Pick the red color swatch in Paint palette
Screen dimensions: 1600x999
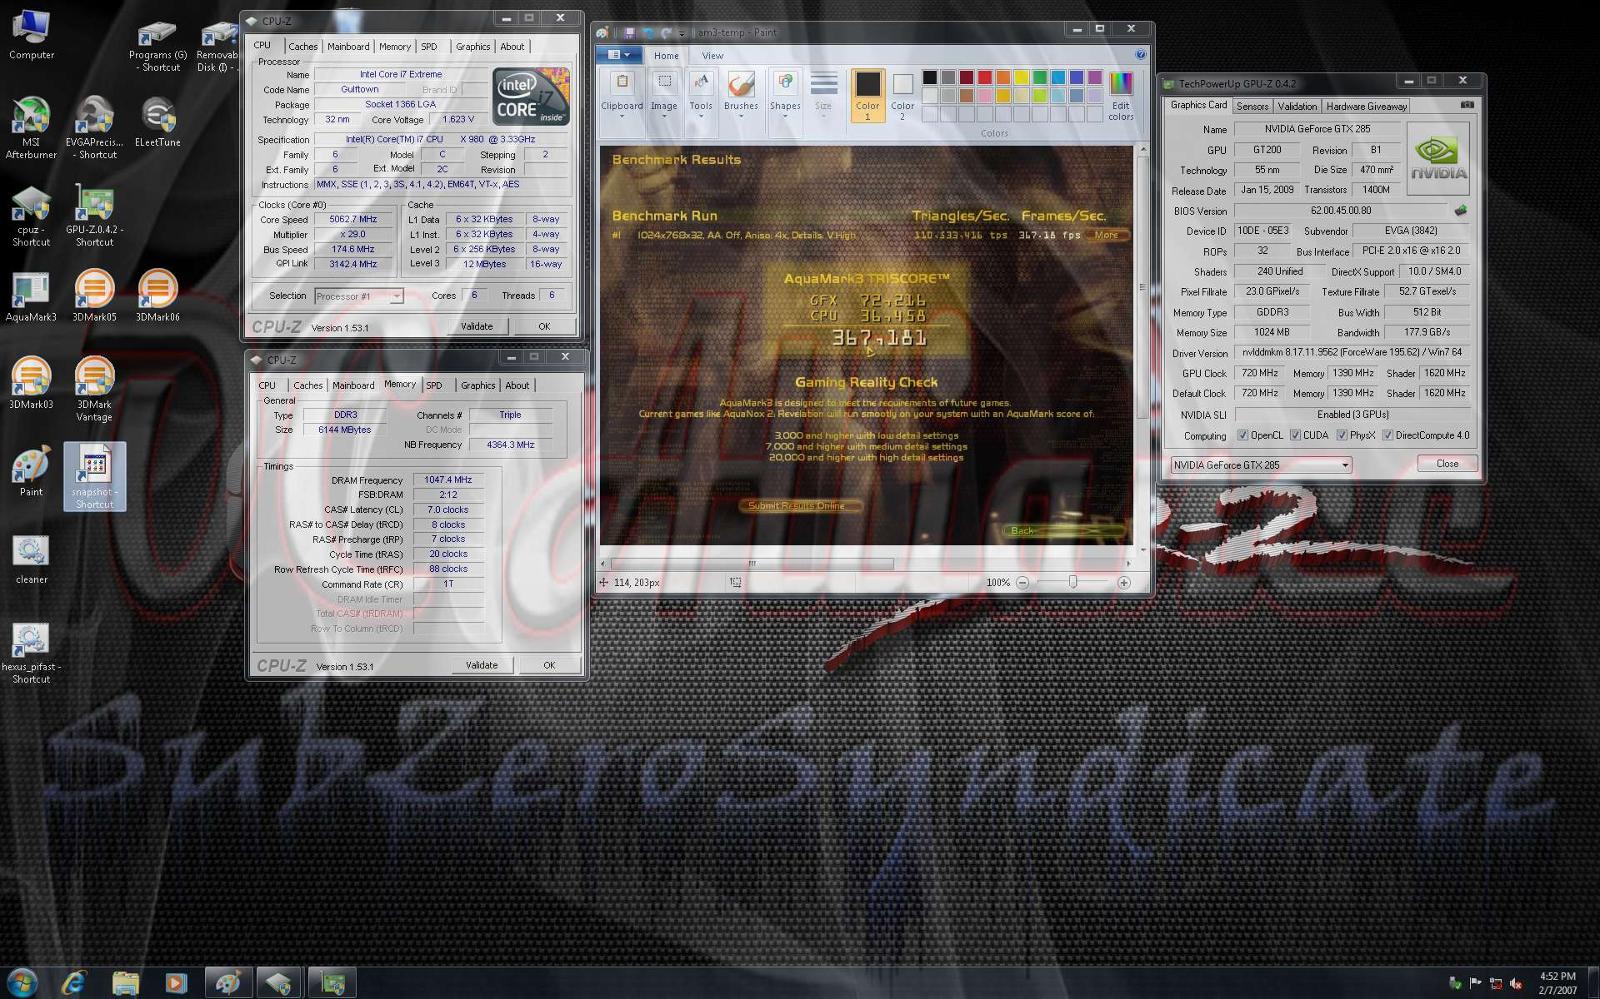point(985,77)
